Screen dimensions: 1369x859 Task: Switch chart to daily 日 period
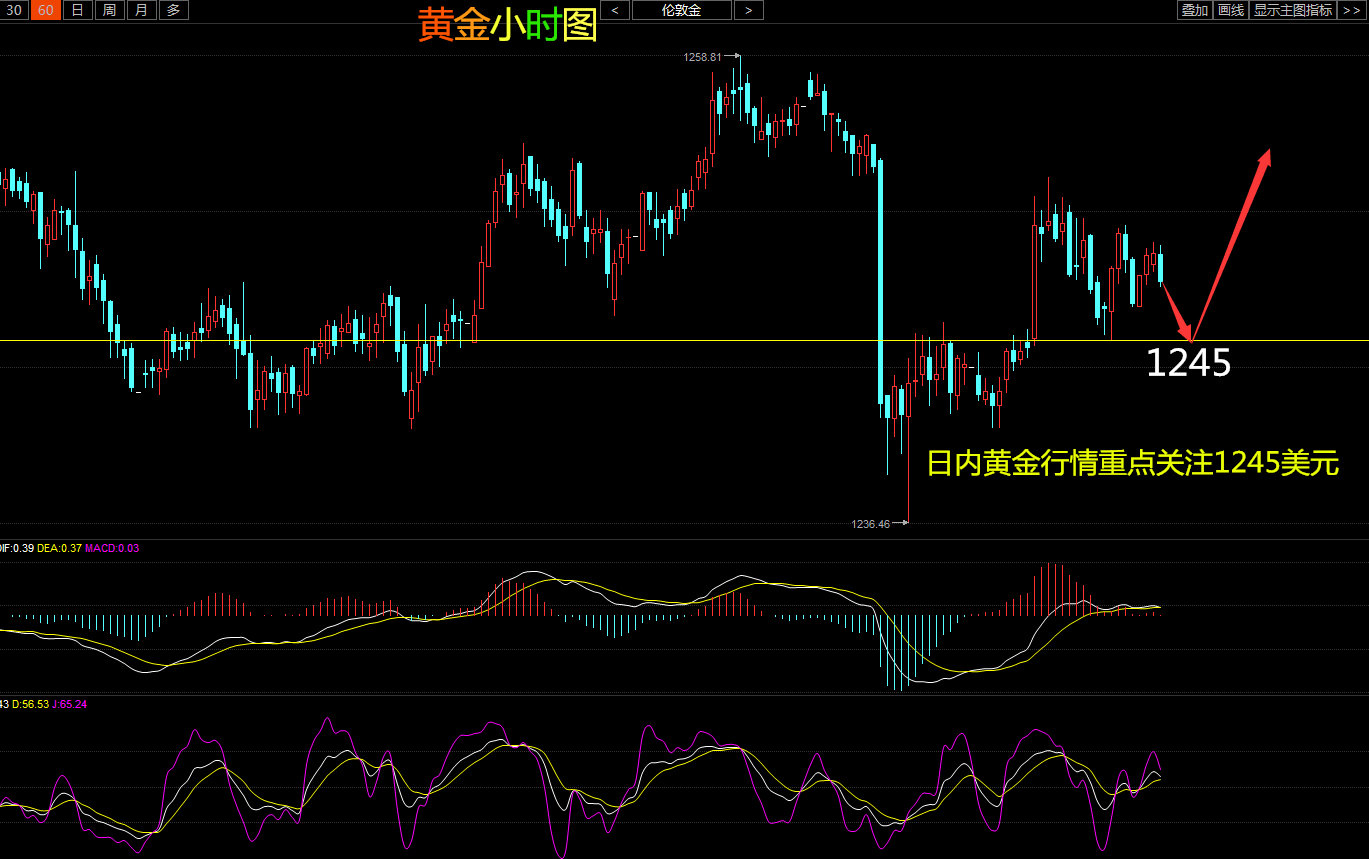[x=77, y=10]
